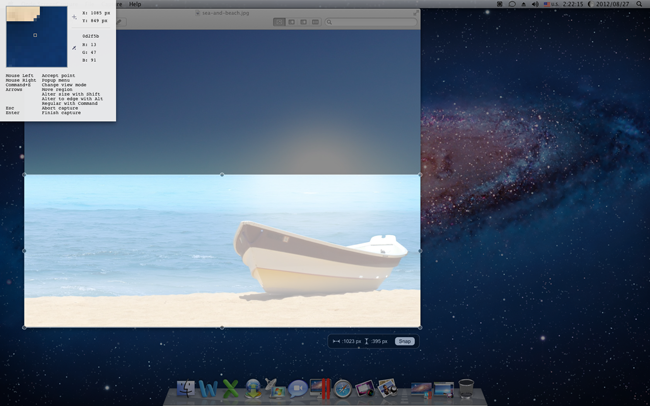Click the volume icon in the menu bar
The image size is (650, 406).
point(535,4)
